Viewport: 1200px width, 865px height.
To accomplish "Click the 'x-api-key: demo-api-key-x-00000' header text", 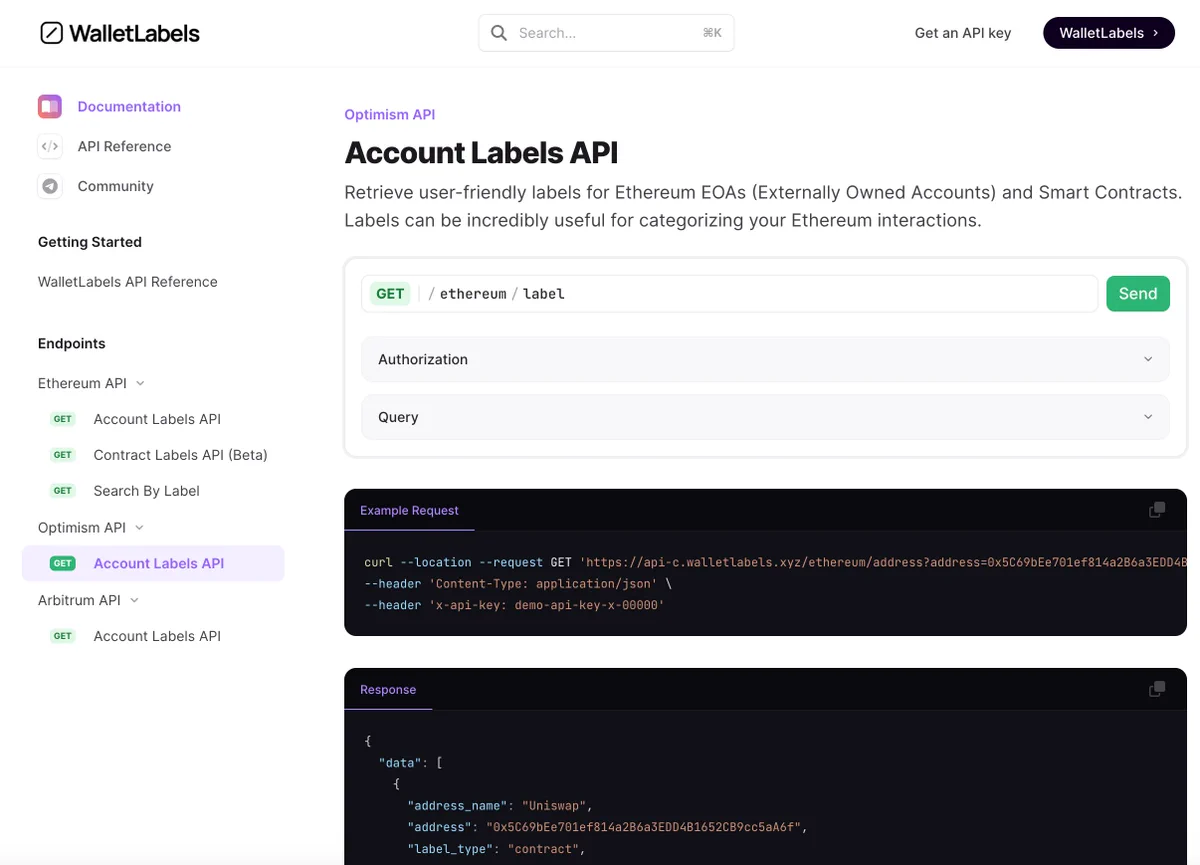I will click(x=547, y=605).
